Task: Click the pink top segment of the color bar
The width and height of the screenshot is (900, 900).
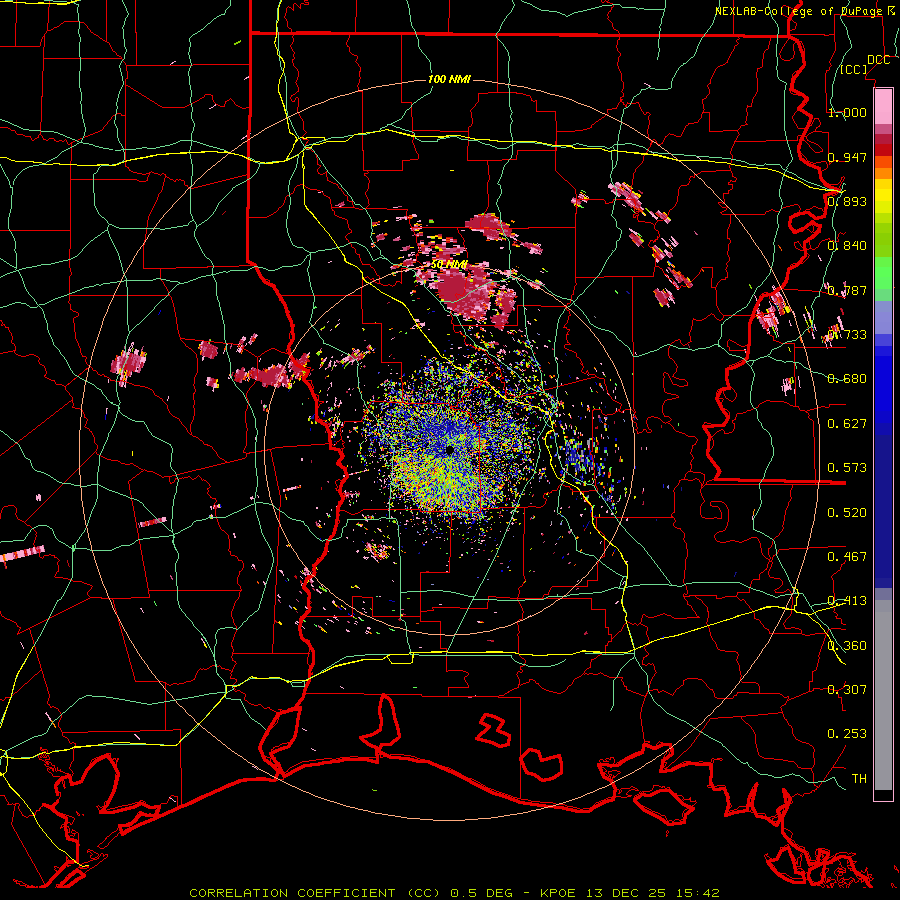Action: 883,107
